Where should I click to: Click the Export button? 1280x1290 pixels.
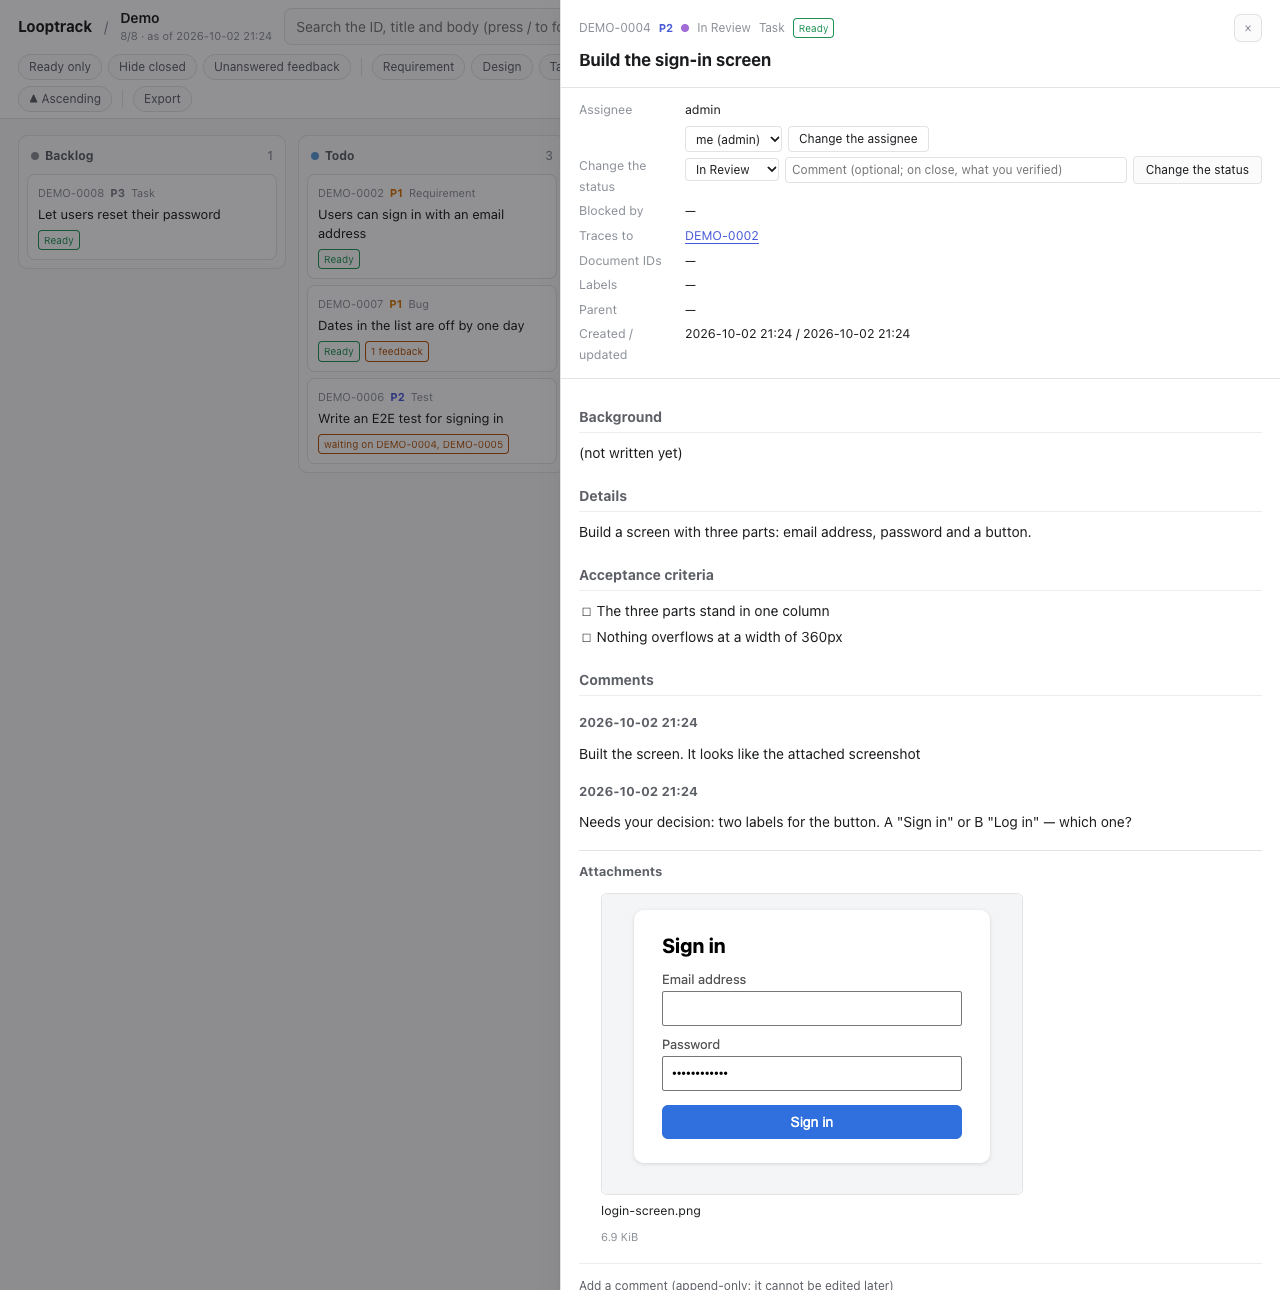point(162,99)
